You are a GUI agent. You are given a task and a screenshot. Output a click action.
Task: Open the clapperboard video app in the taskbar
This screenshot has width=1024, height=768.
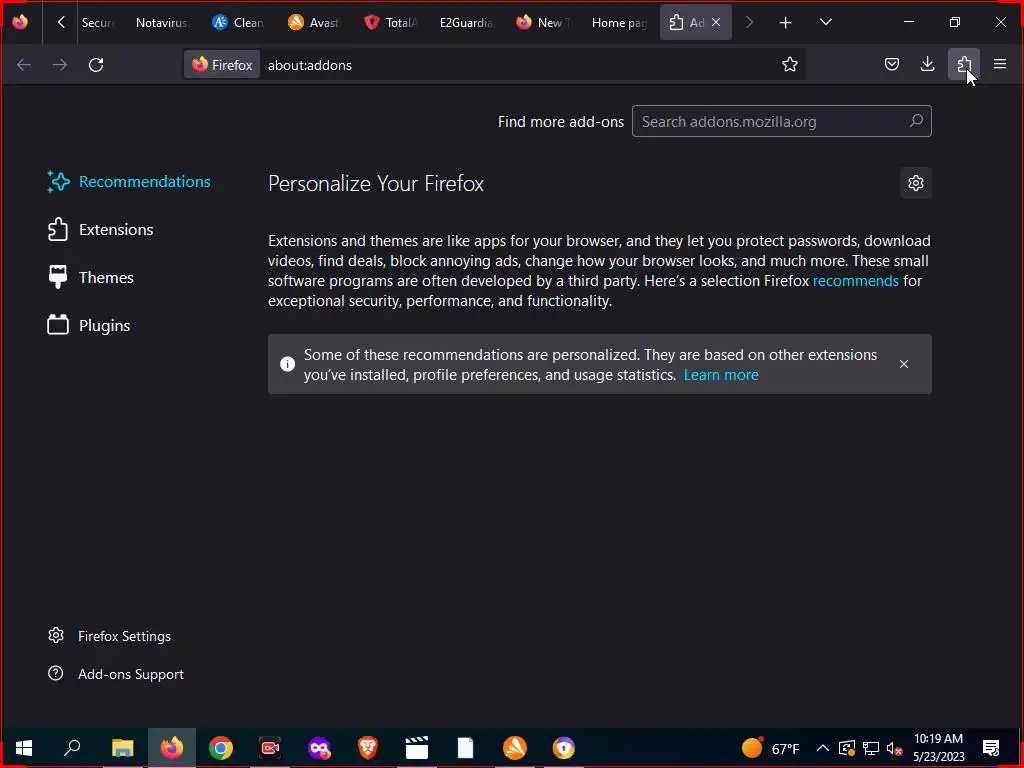pyautogui.click(x=417, y=748)
